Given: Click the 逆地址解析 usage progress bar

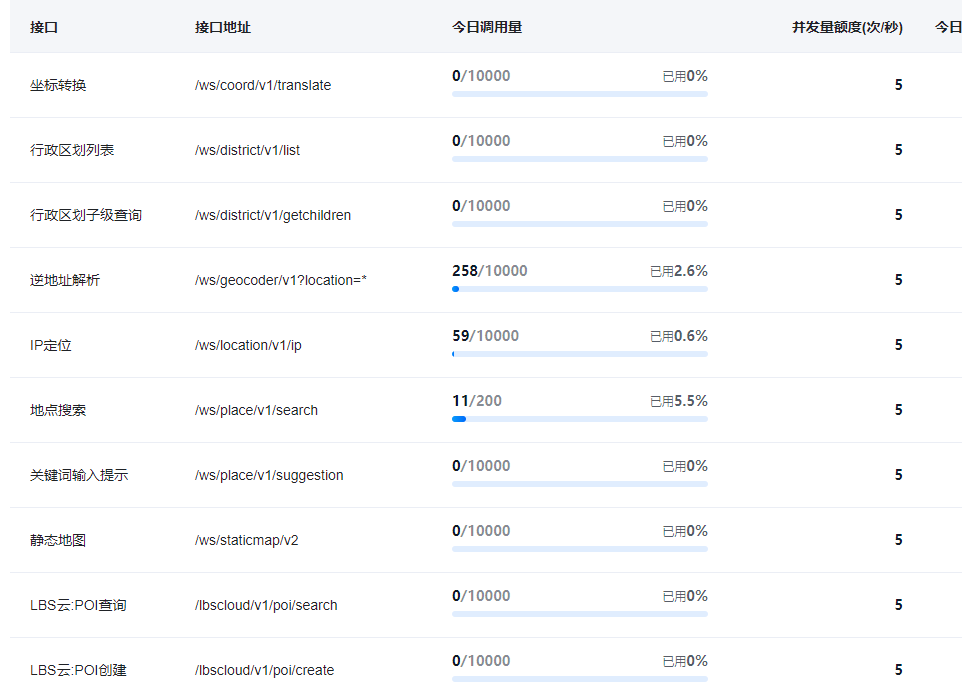Looking at the screenshot, I should [x=580, y=289].
